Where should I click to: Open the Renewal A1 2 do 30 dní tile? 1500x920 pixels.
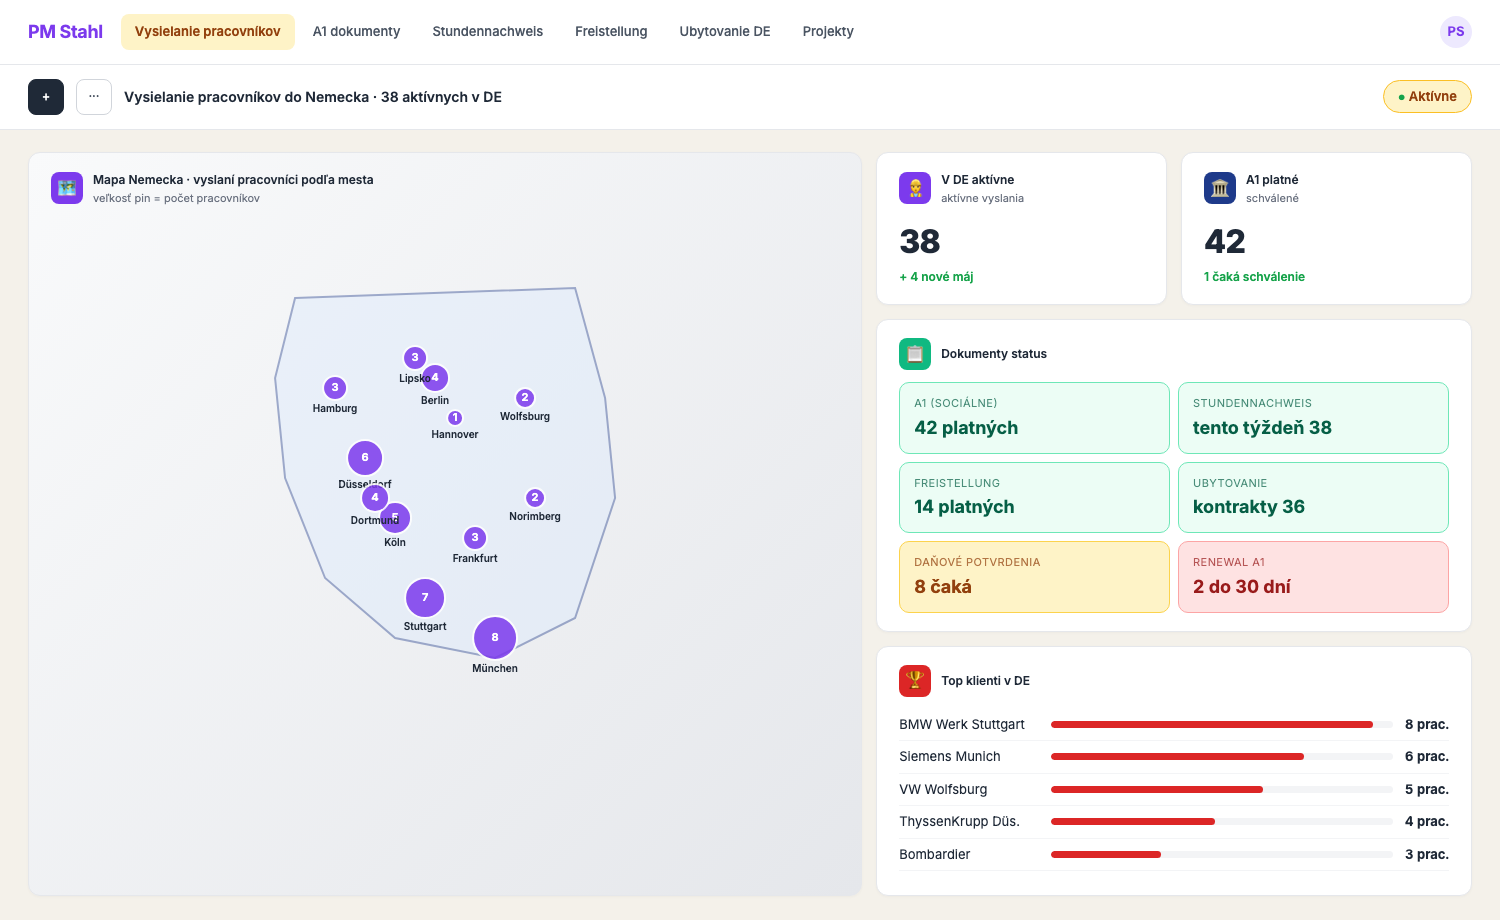point(1313,577)
